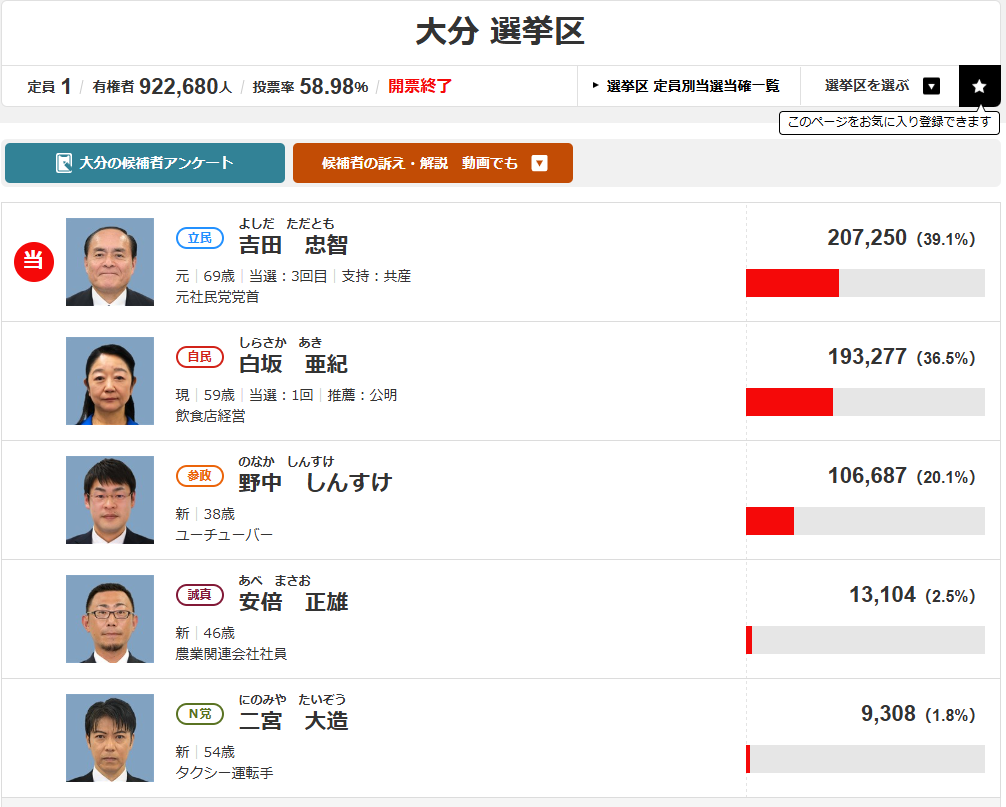The height and width of the screenshot is (807, 1006).
Task: Click 二宮 大造 candidate photo
Action: coord(110,738)
